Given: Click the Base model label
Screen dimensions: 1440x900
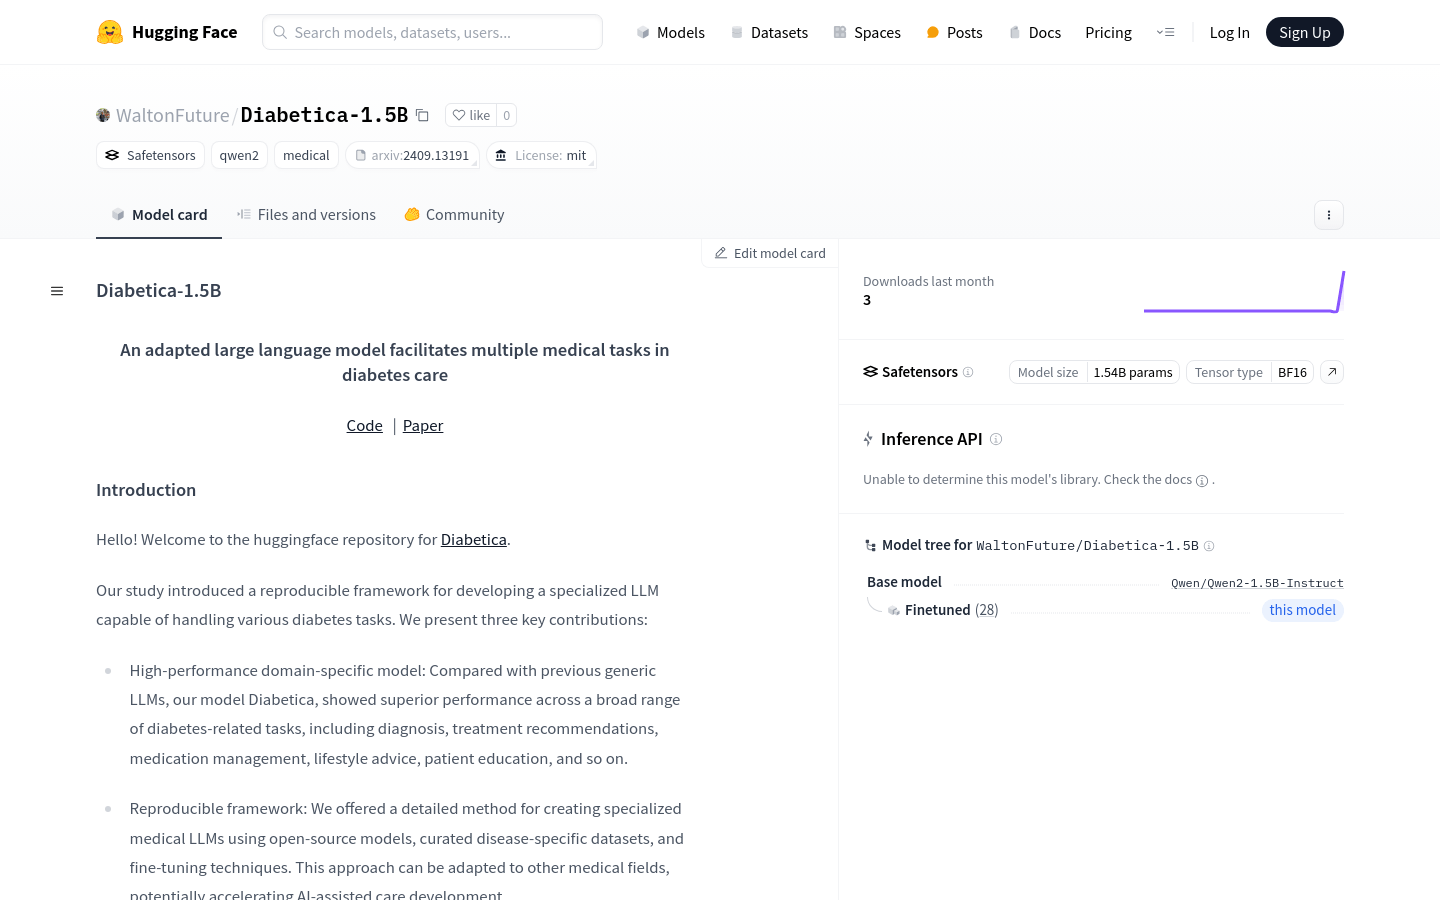Looking at the screenshot, I should 904,582.
